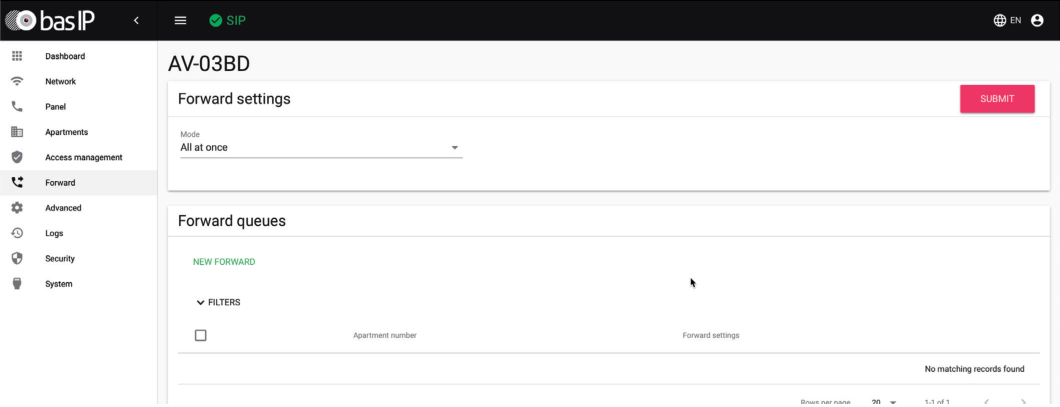Click the Apartments building icon
The width and height of the screenshot is (1060, 407).
(17, 132)
